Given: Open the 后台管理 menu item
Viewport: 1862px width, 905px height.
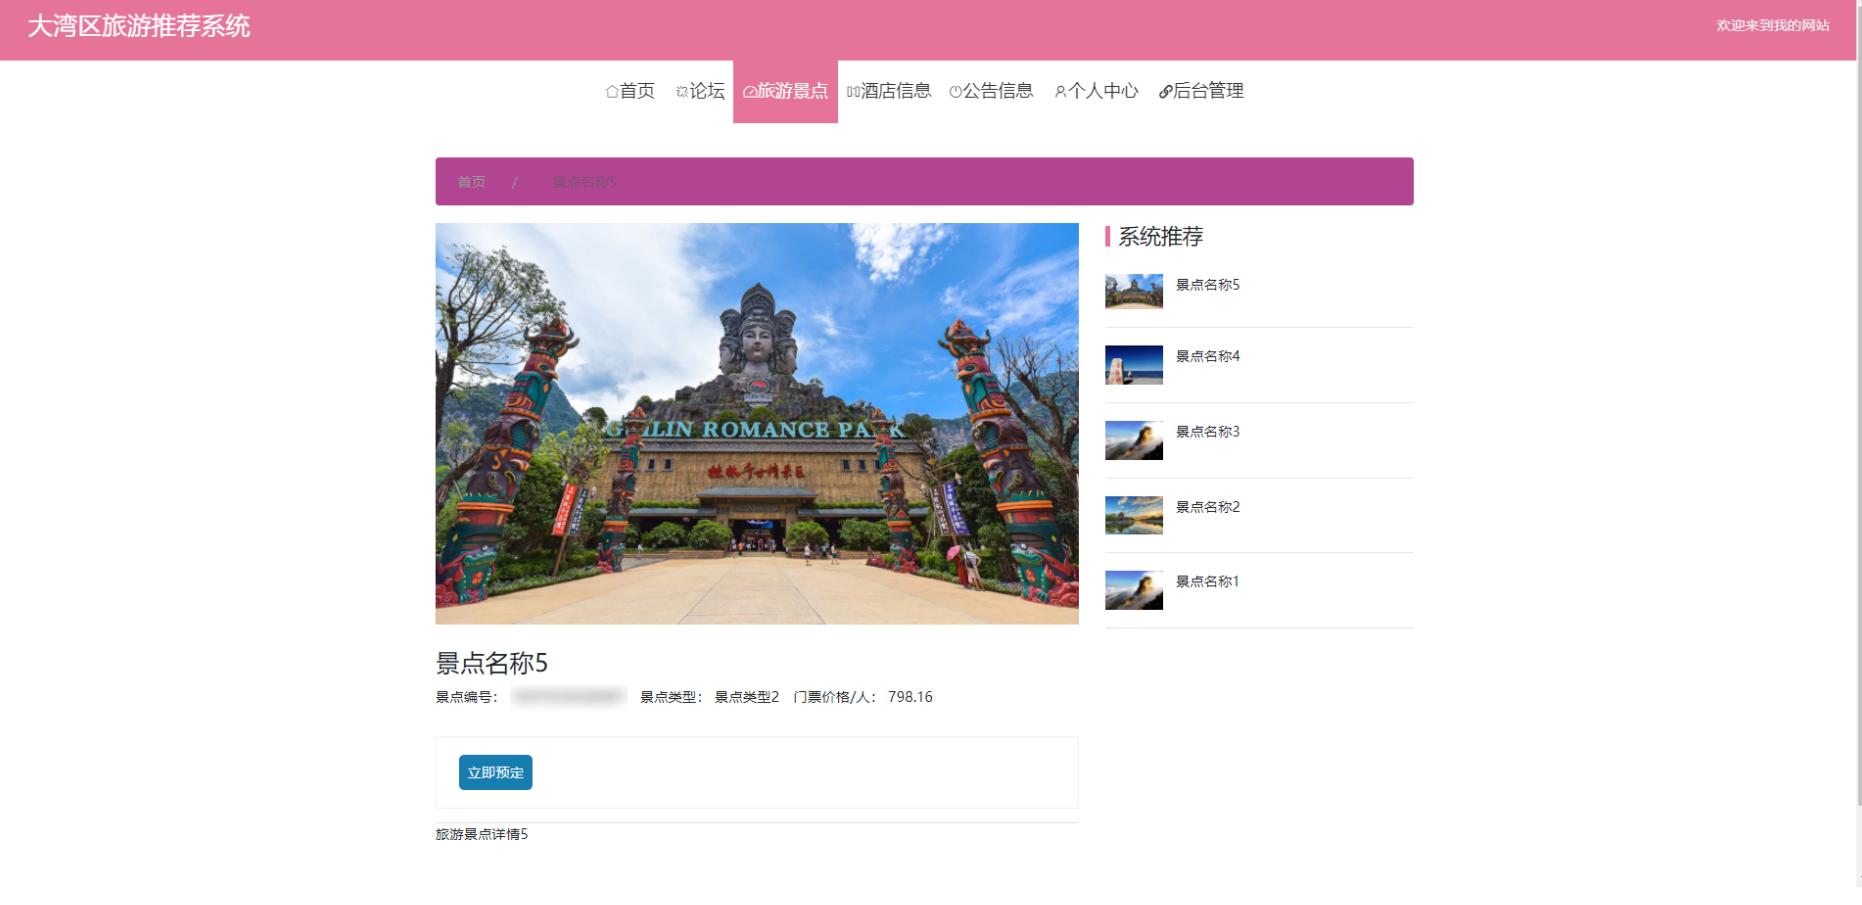Looking at the screenshot, I should coord(1201,91).
